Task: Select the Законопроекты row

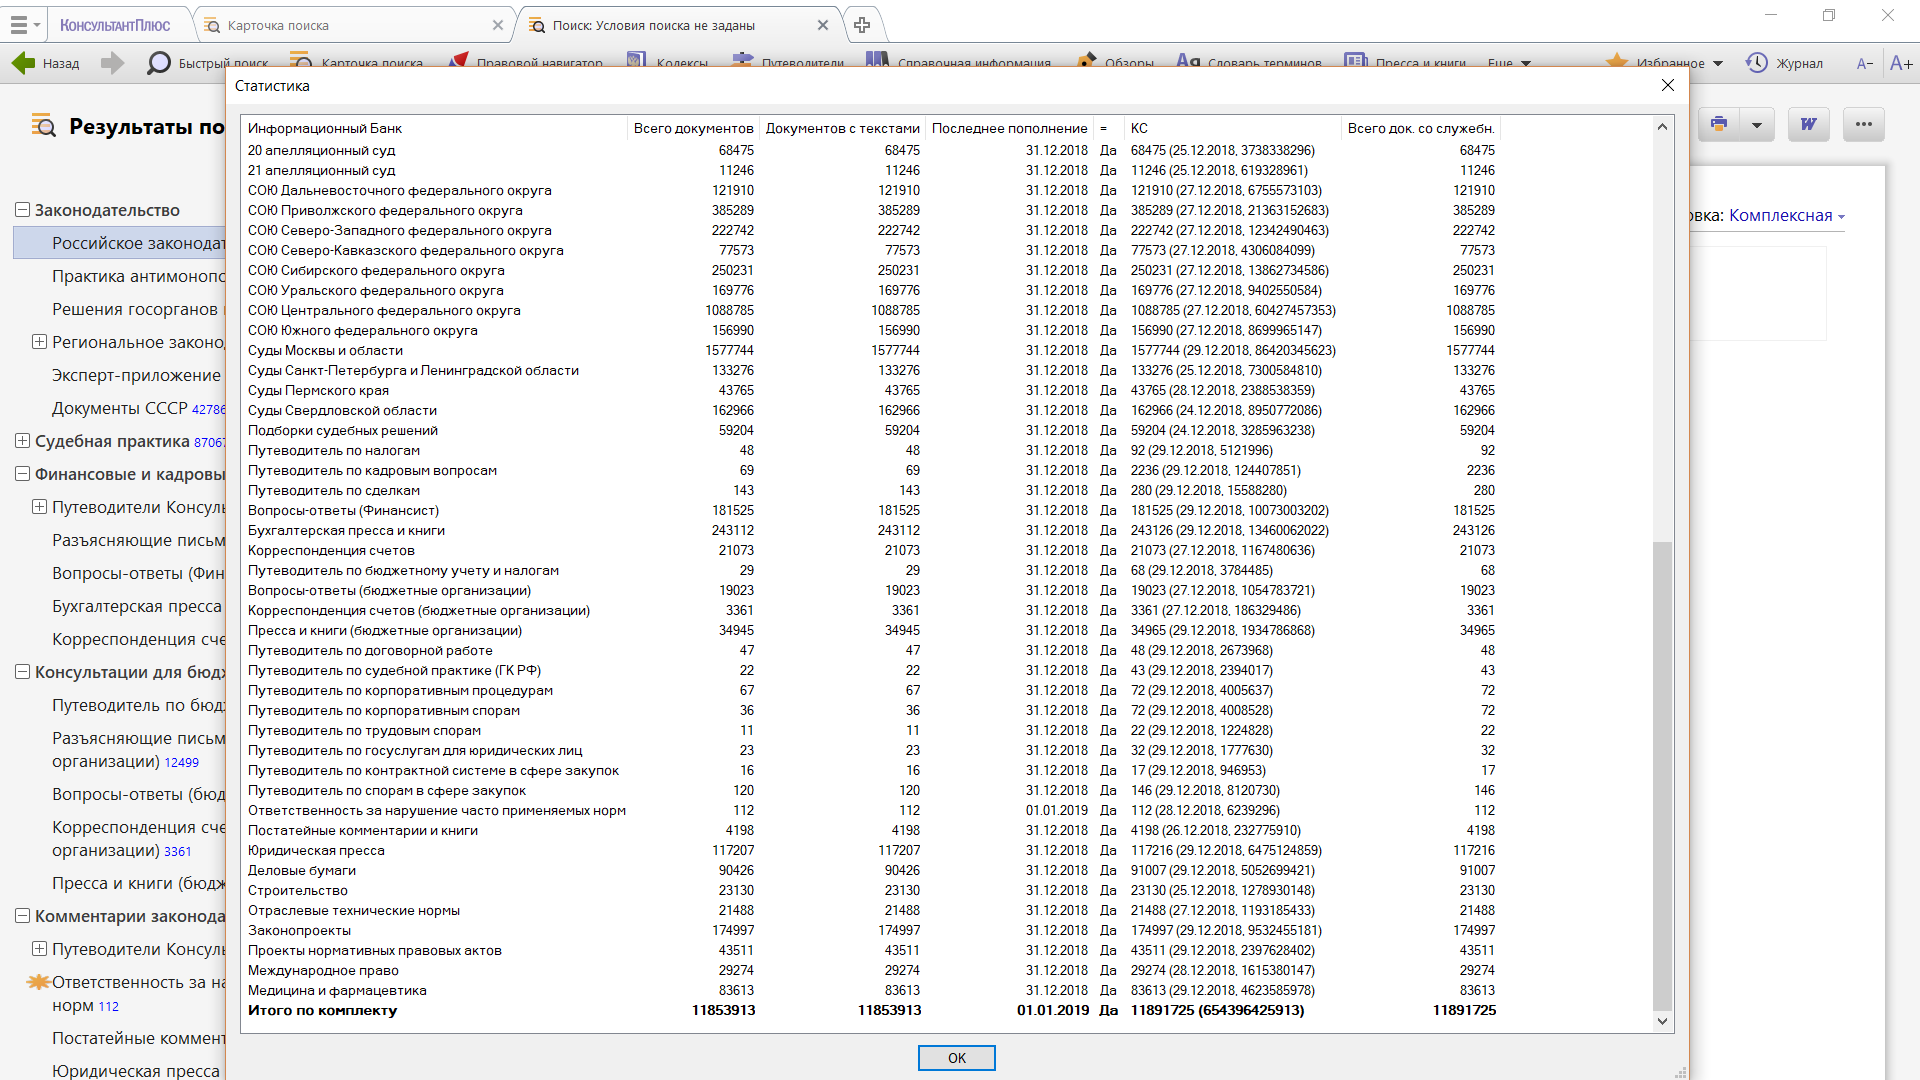Action: point(872,930)
